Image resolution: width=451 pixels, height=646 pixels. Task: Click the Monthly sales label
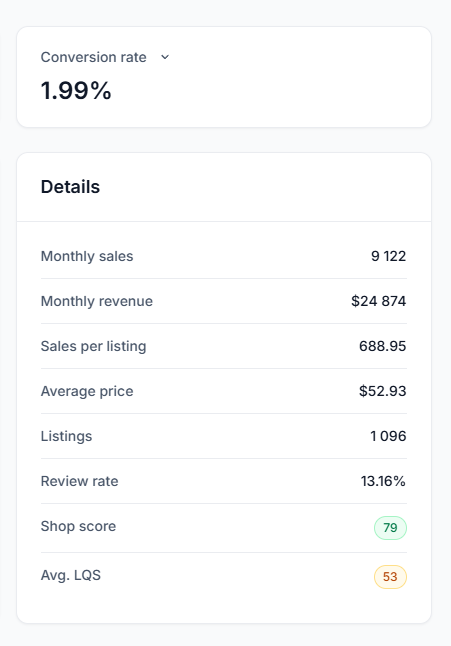click(x=87, y=256)
